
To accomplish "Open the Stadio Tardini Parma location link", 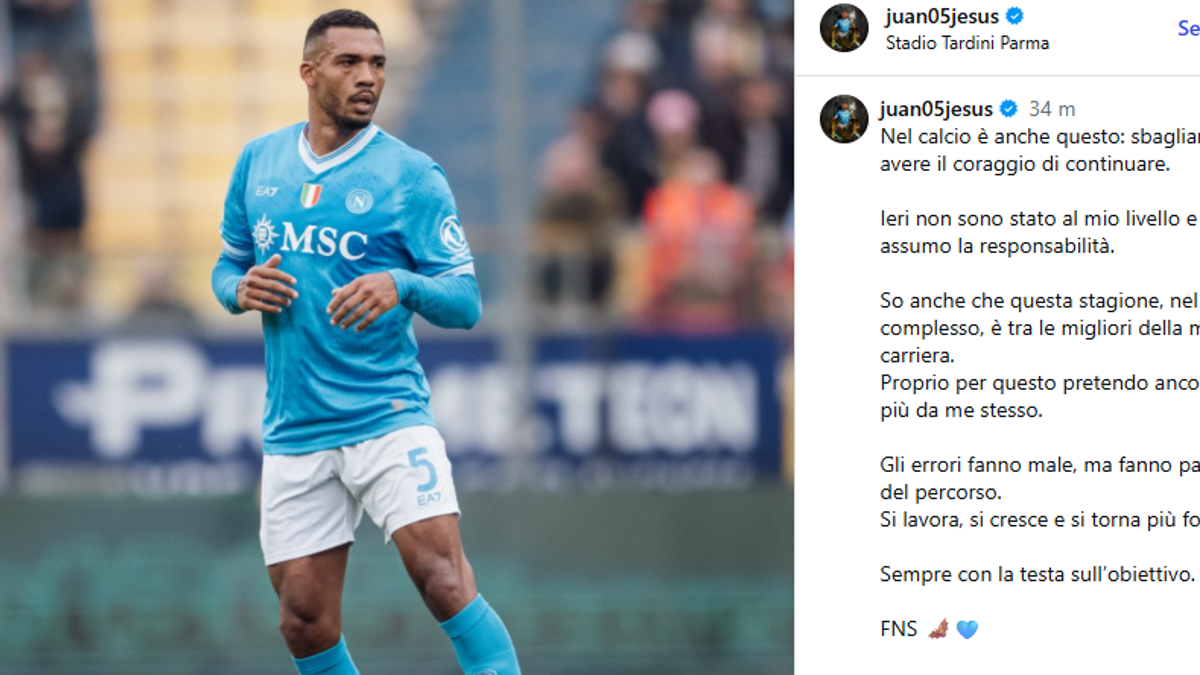I will coord(967,43).
